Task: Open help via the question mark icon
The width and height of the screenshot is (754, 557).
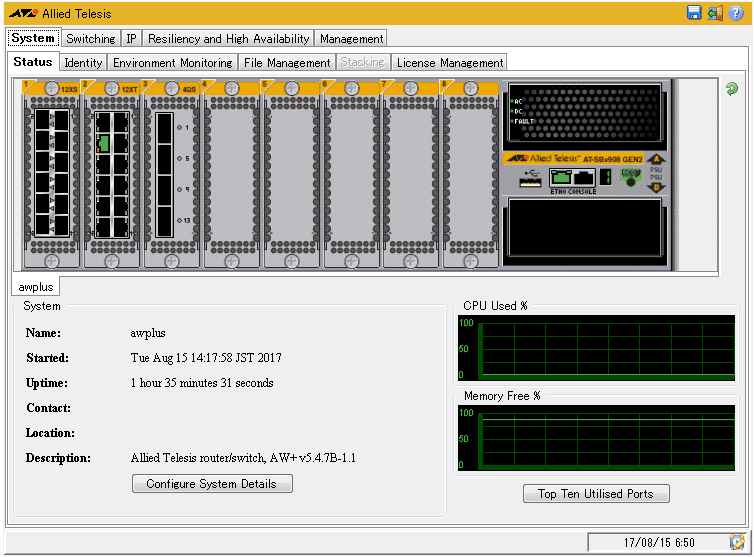Action: tap(736, 13)
